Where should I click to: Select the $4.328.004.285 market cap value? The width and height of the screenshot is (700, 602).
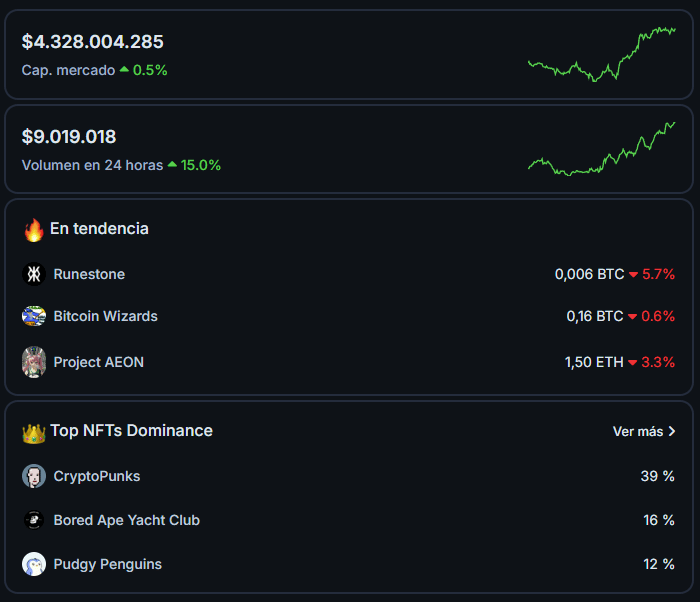(93, 42)
